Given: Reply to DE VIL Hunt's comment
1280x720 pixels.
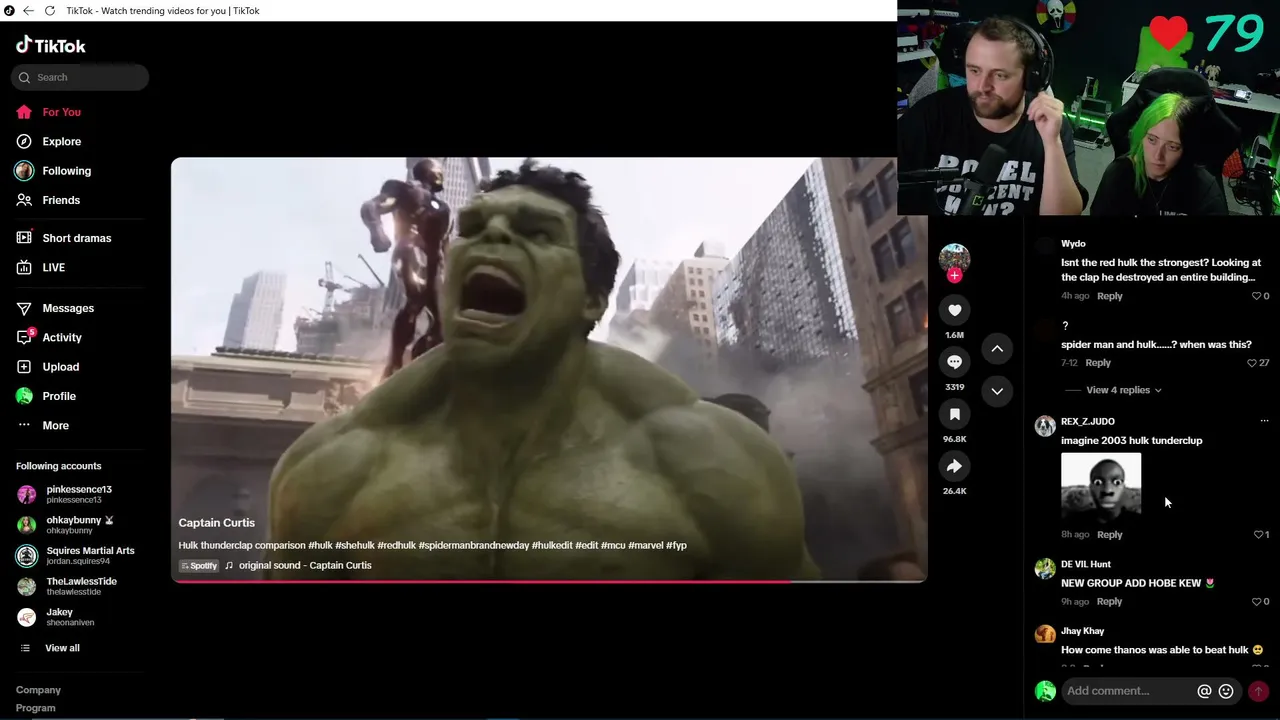Looking at the screenshot, I should coord(1110,602).
